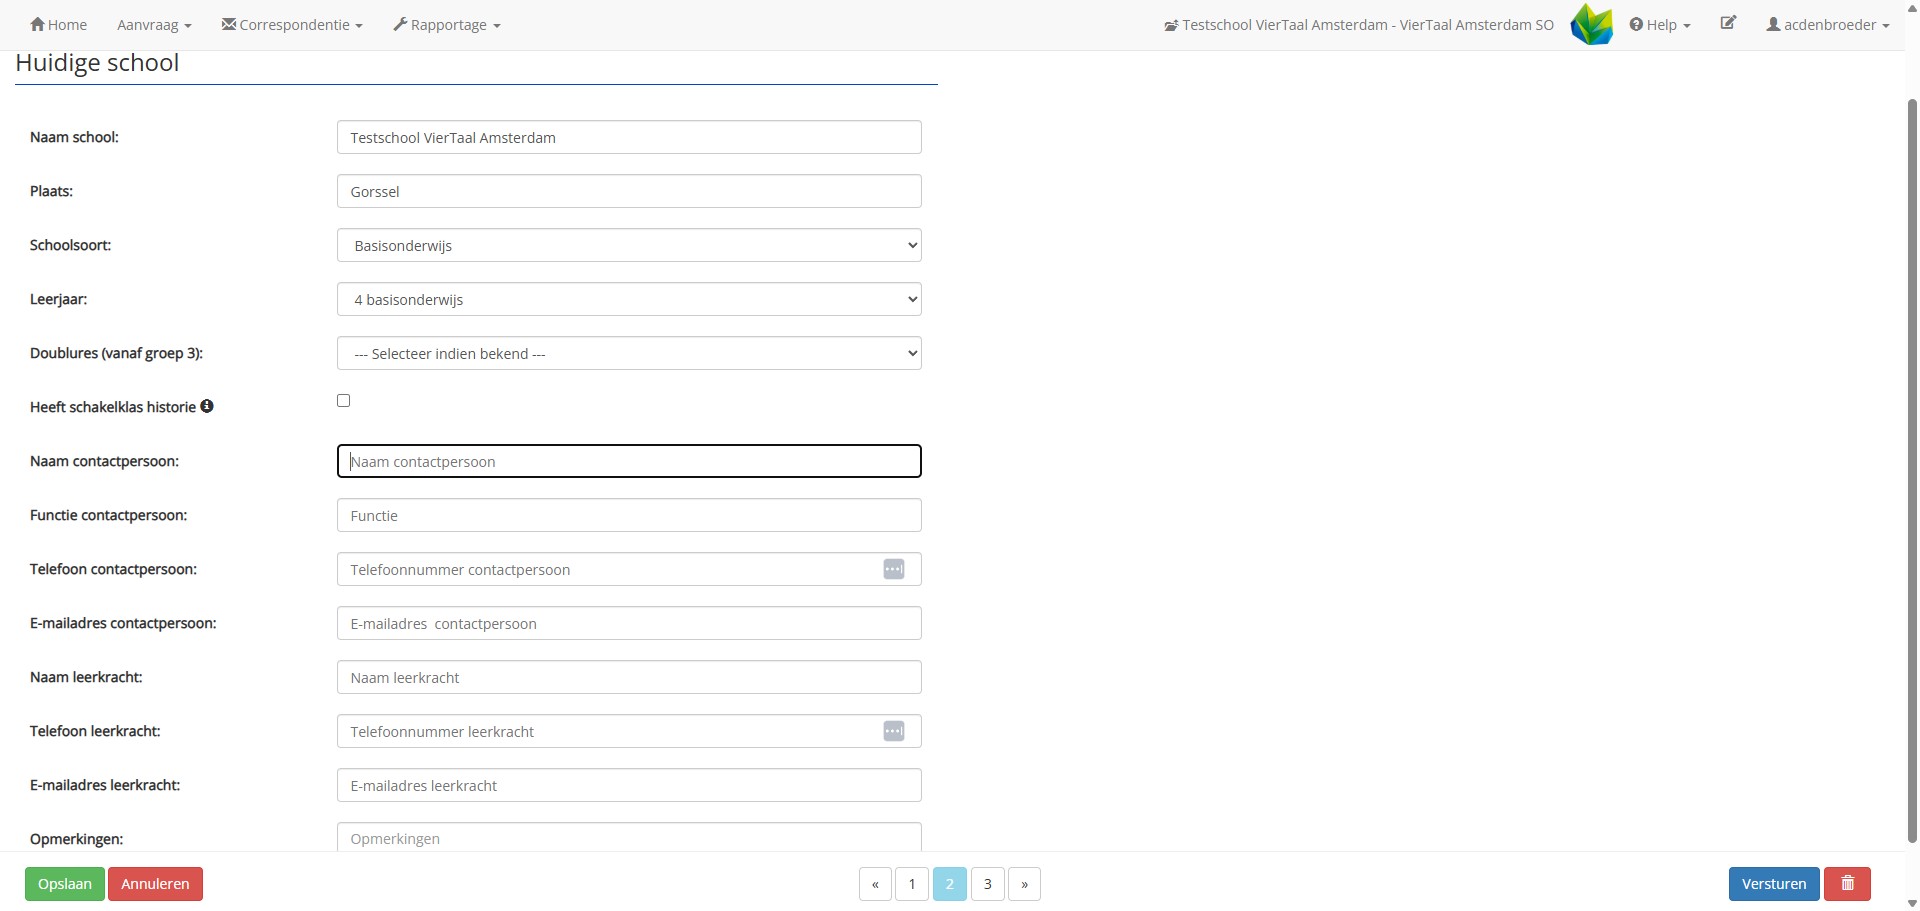This screenshot has height=911, width=1920.
Task: Click the Naam school input field
Action: pyautogui.click(x=629, y=137)
